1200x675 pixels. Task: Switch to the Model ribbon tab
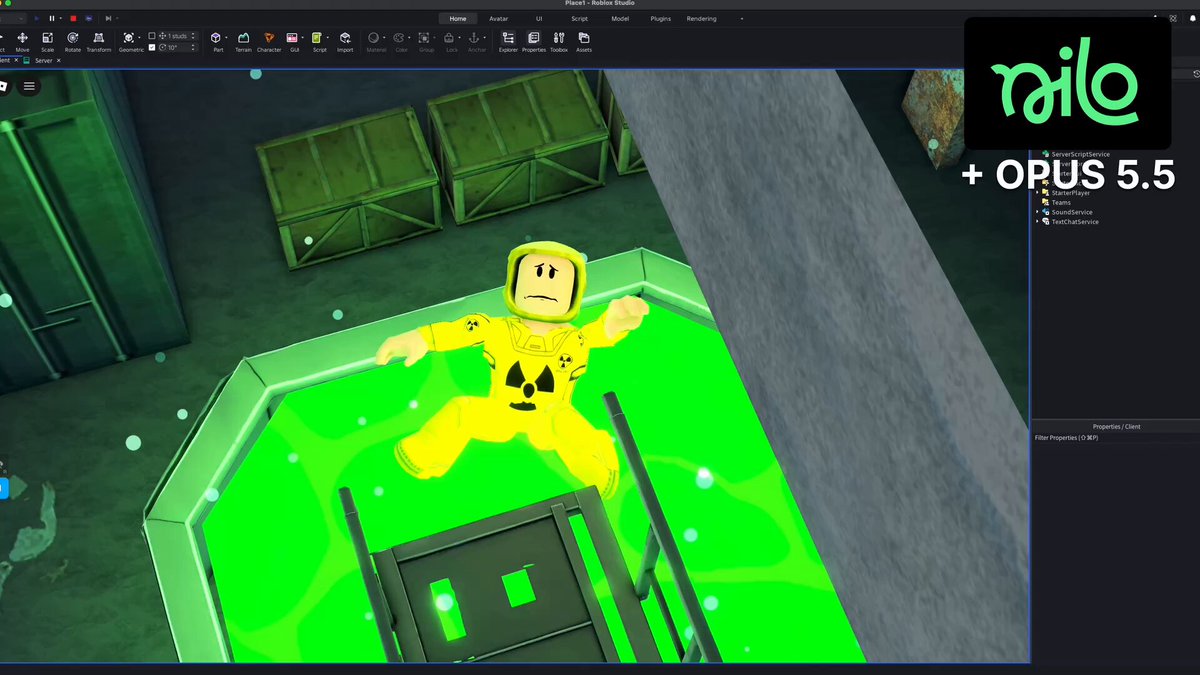point(620,18)
